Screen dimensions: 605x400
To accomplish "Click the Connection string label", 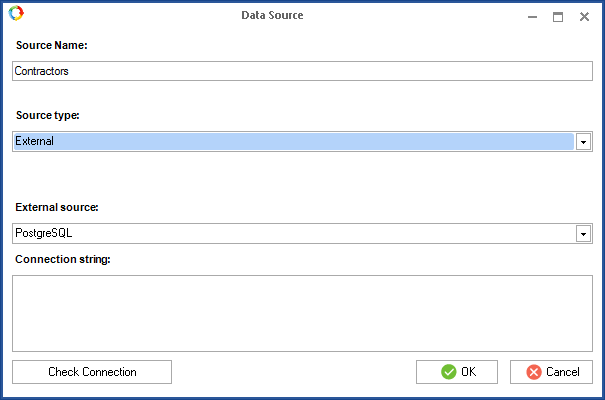I will (x=63, y=259).
